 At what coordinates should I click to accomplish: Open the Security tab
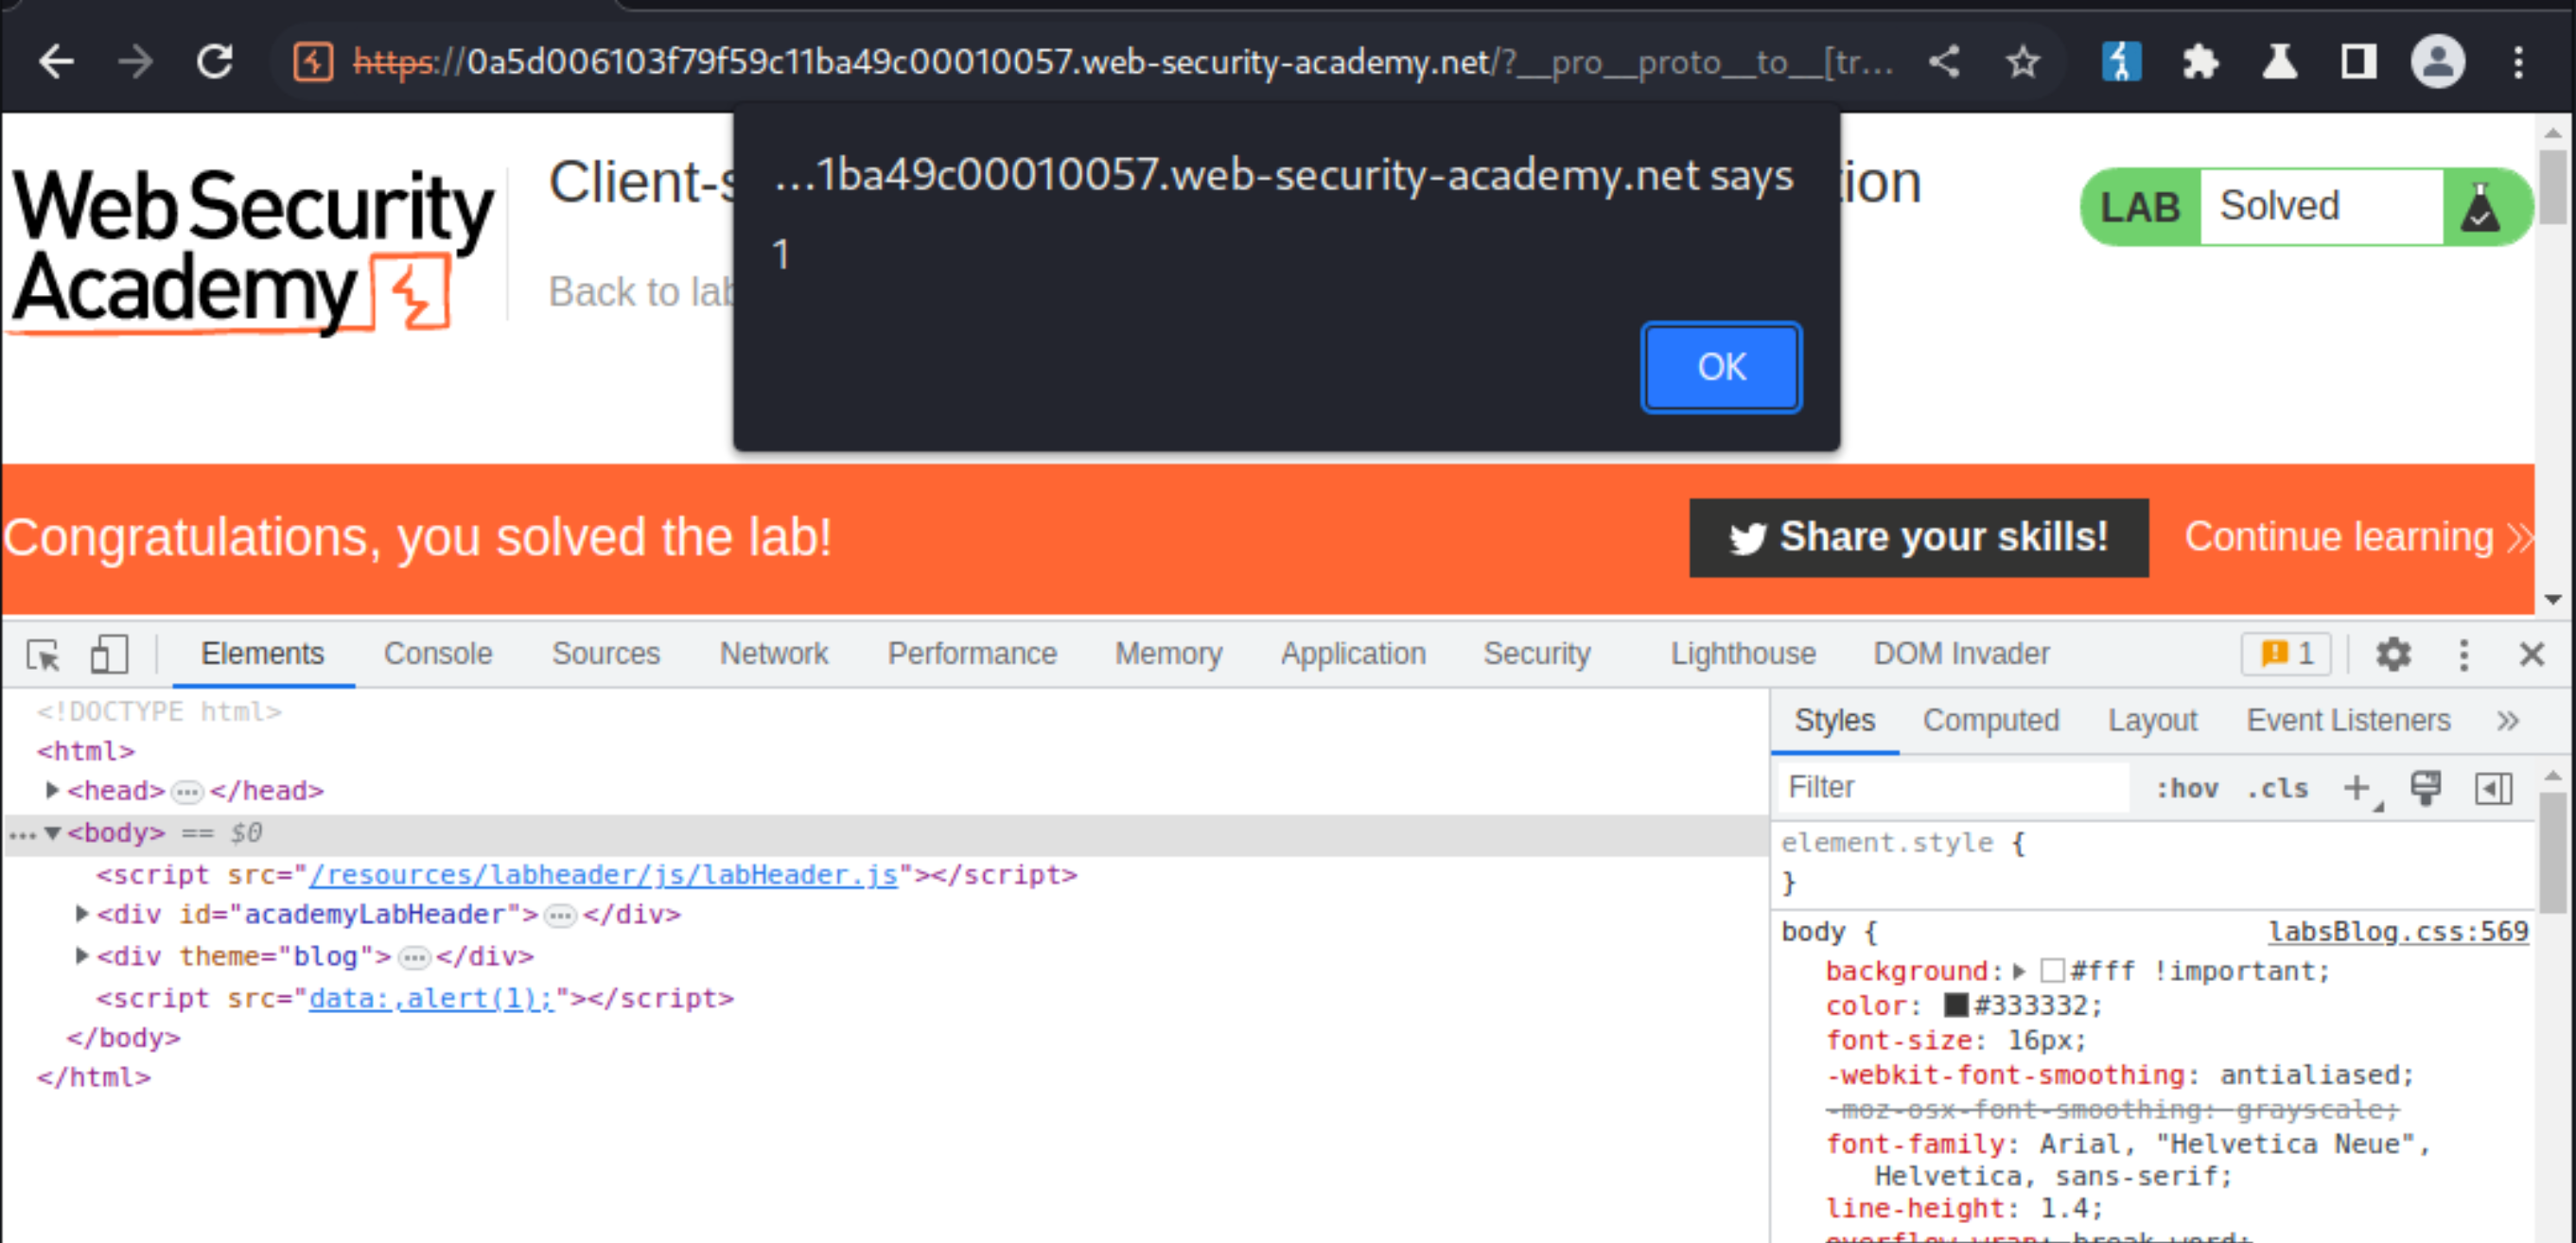click(1537, 654)
